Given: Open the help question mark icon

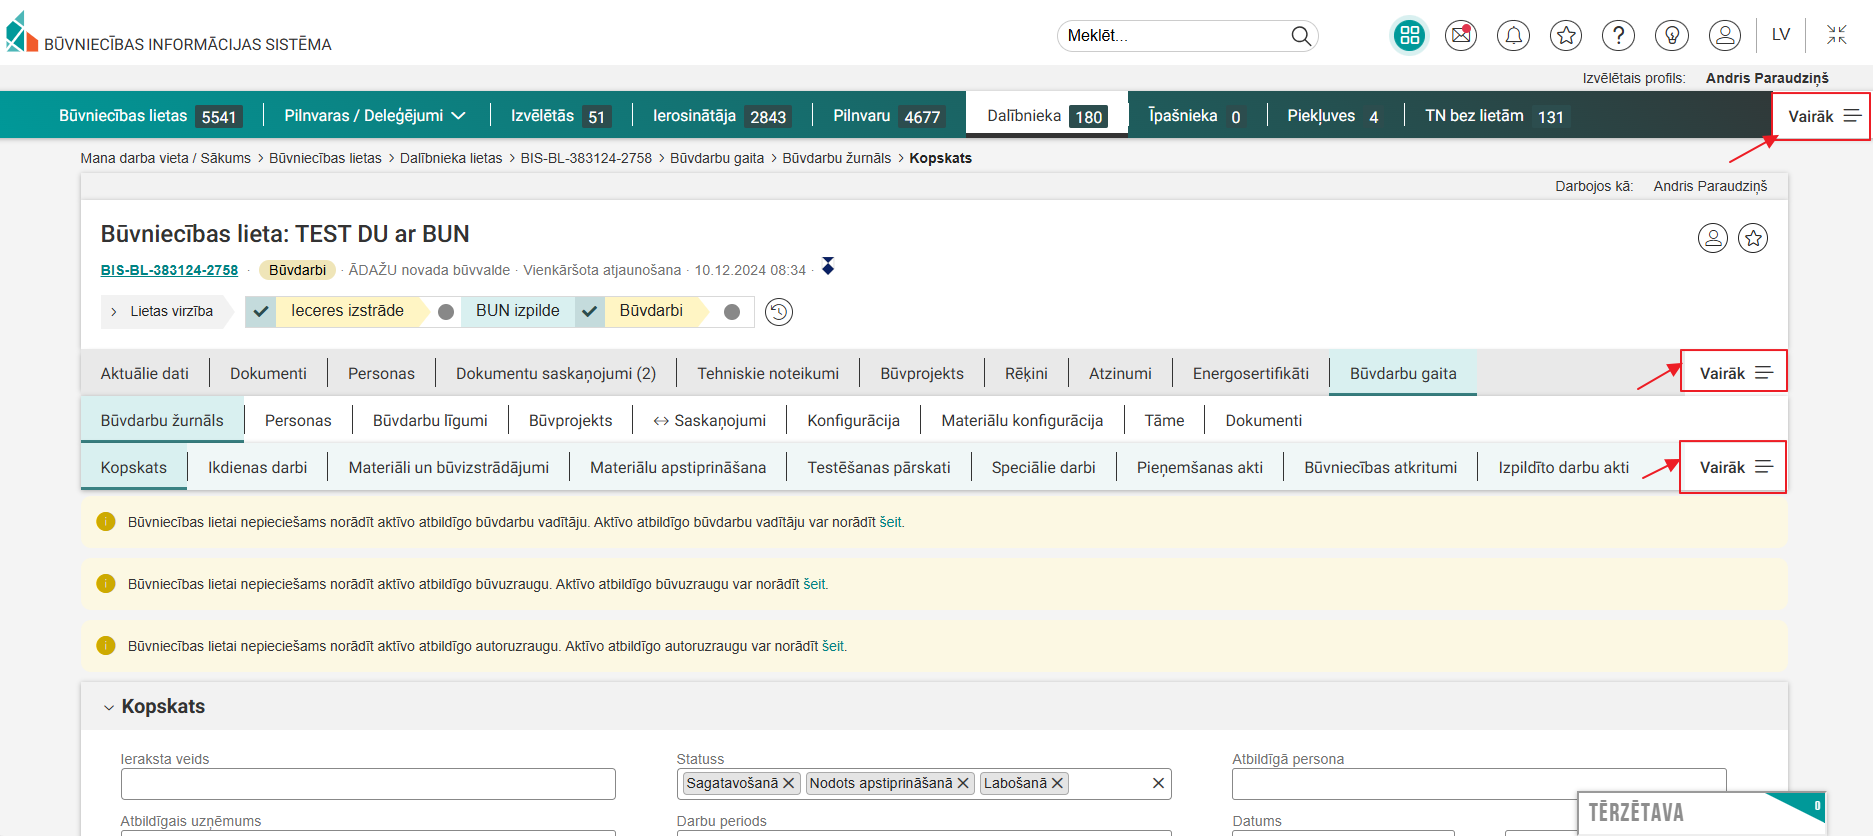Looking at the screenshot, I should [1618, 36].
